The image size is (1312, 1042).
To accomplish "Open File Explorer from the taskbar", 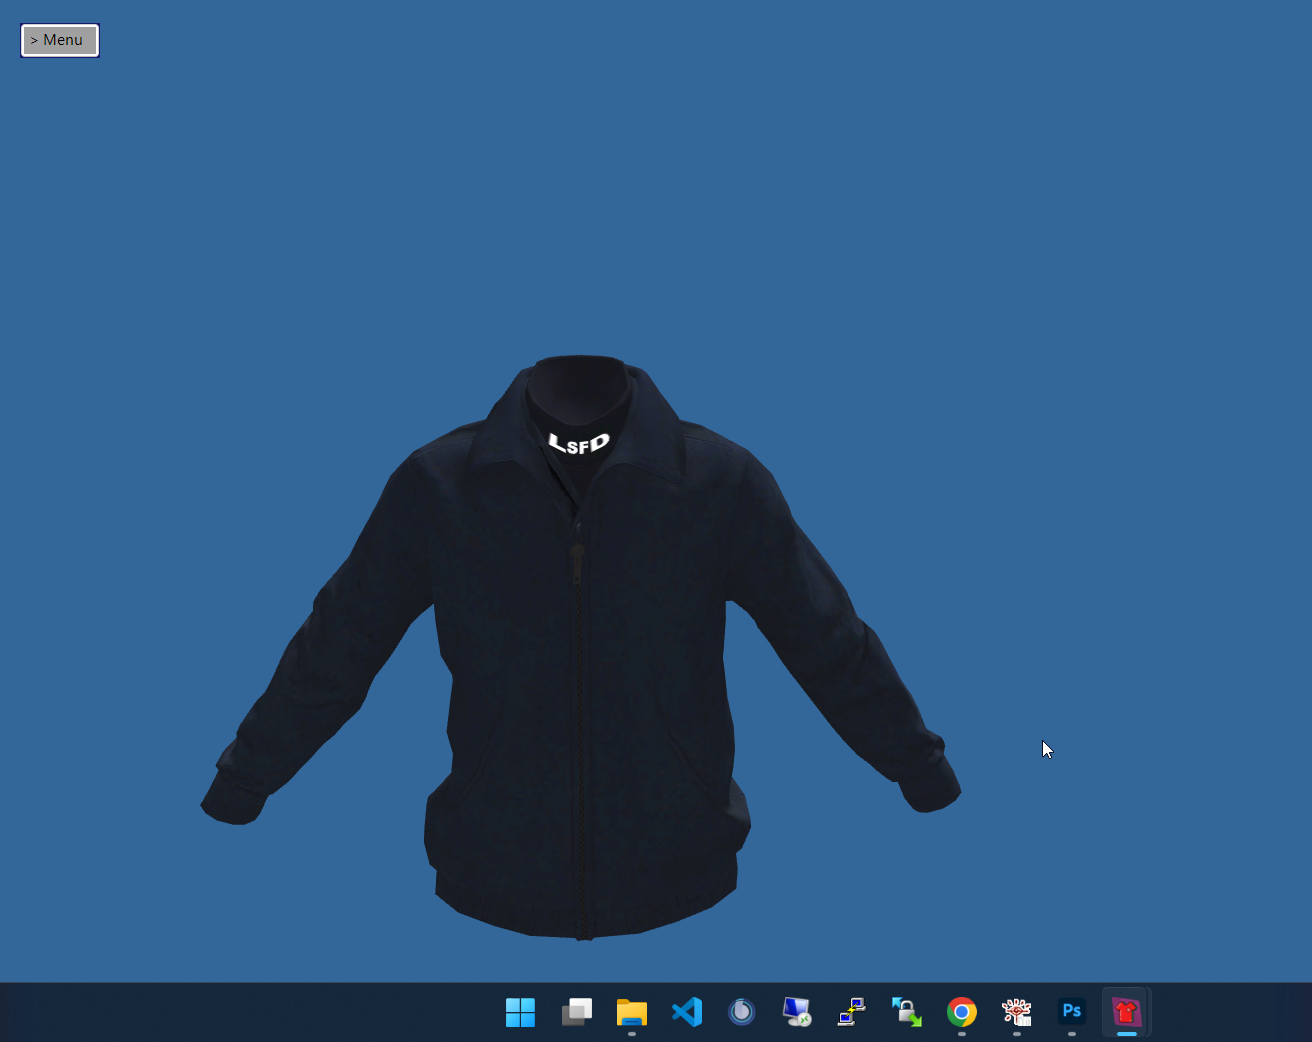I will tap(631, 1012).
